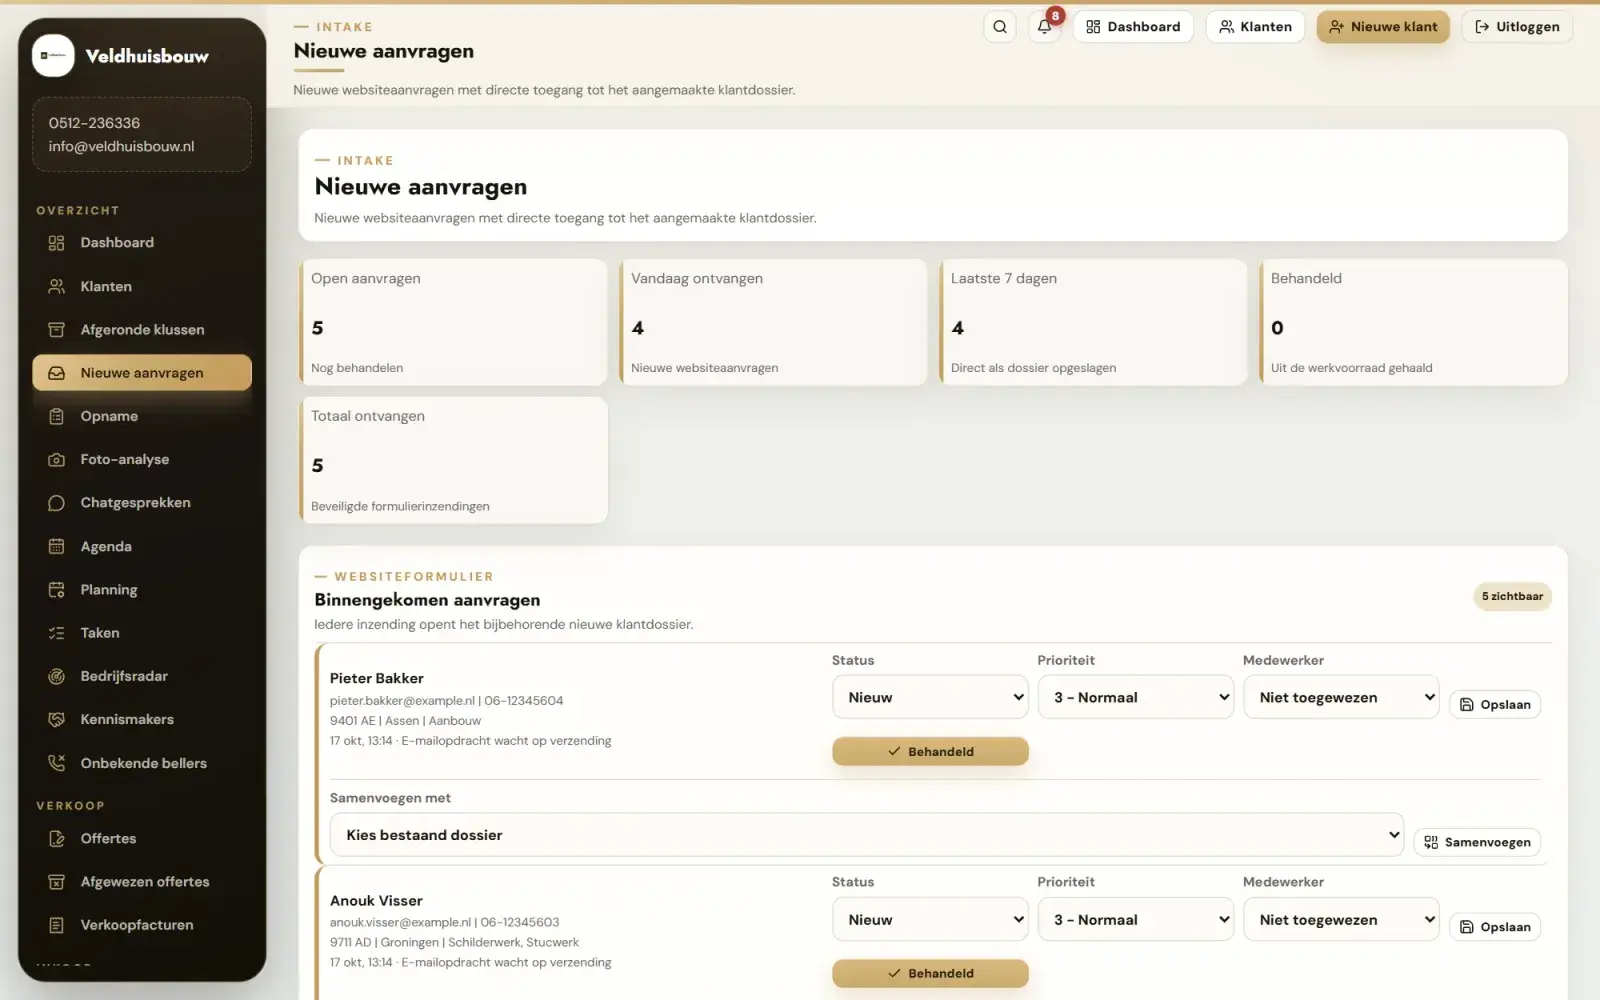Click the Offertes document-pen icon
This screenshot has height=1000, width=1600.
pyautogui.click(x=56, y=839)
